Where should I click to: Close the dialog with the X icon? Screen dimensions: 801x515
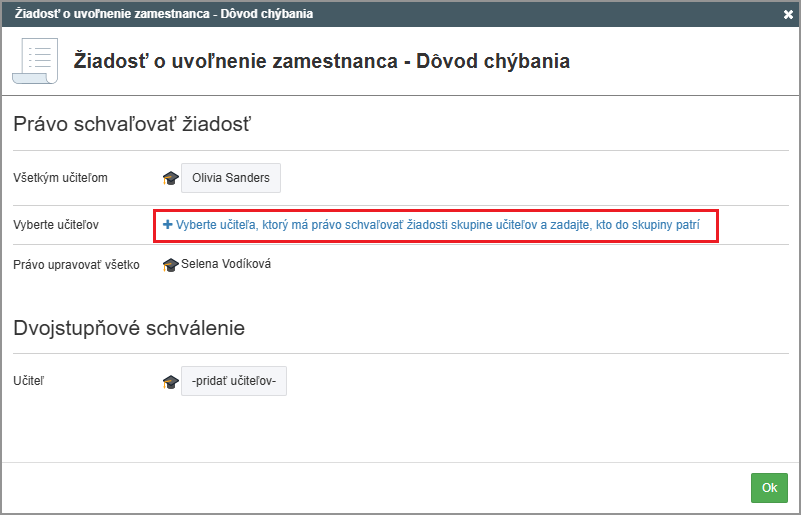788,14
